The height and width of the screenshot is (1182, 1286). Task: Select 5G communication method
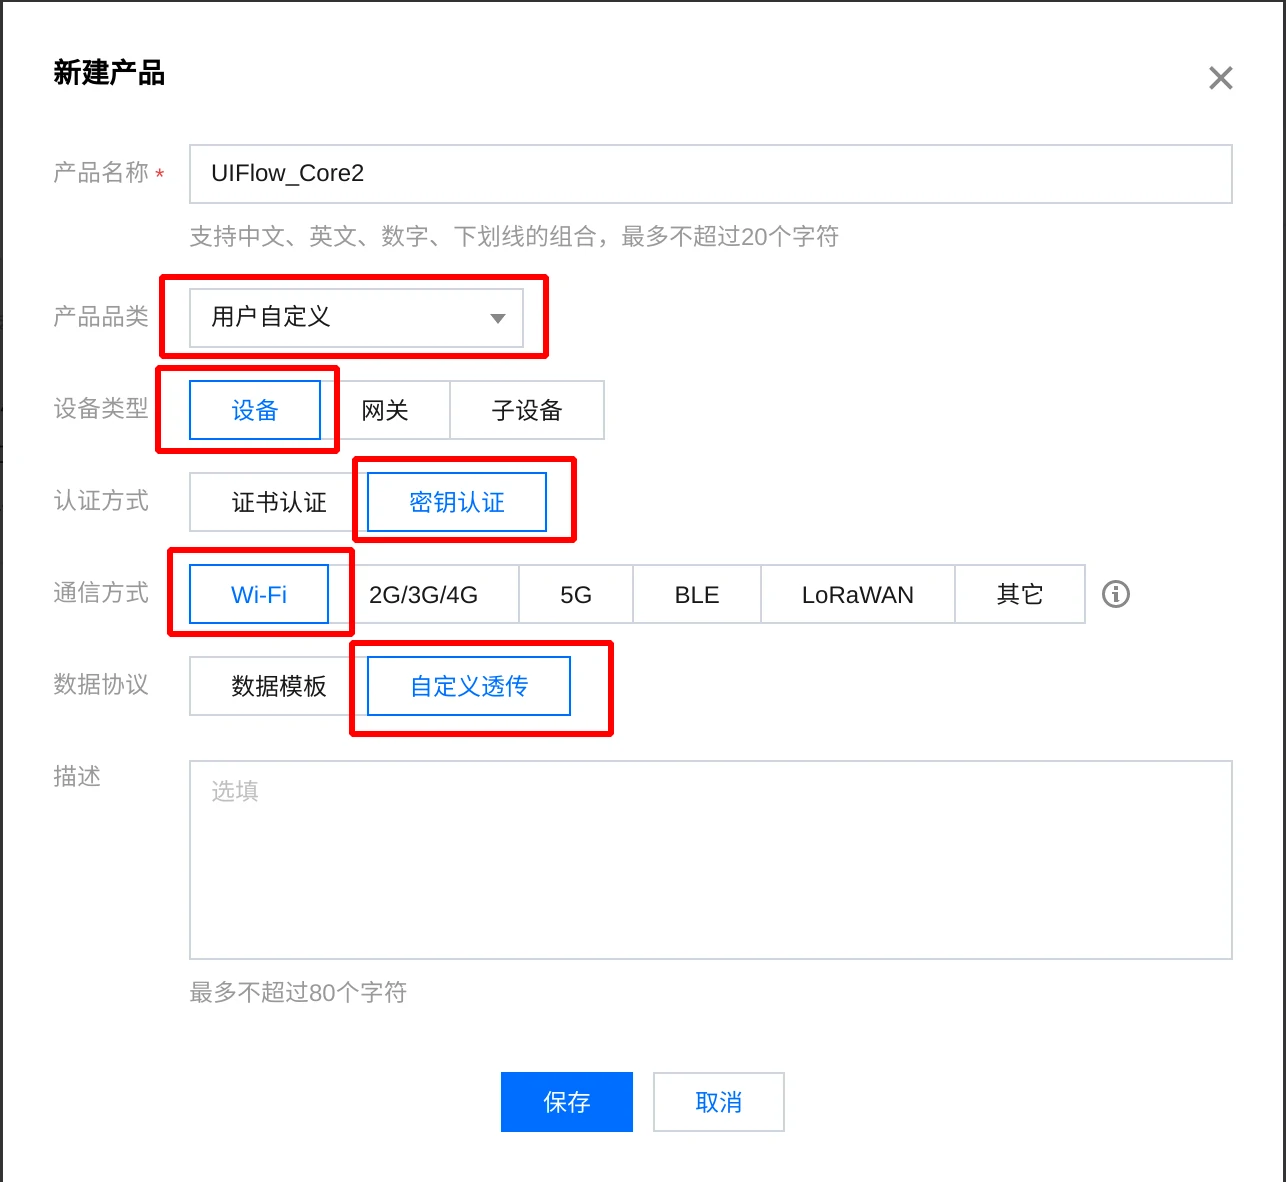[576, 594]
